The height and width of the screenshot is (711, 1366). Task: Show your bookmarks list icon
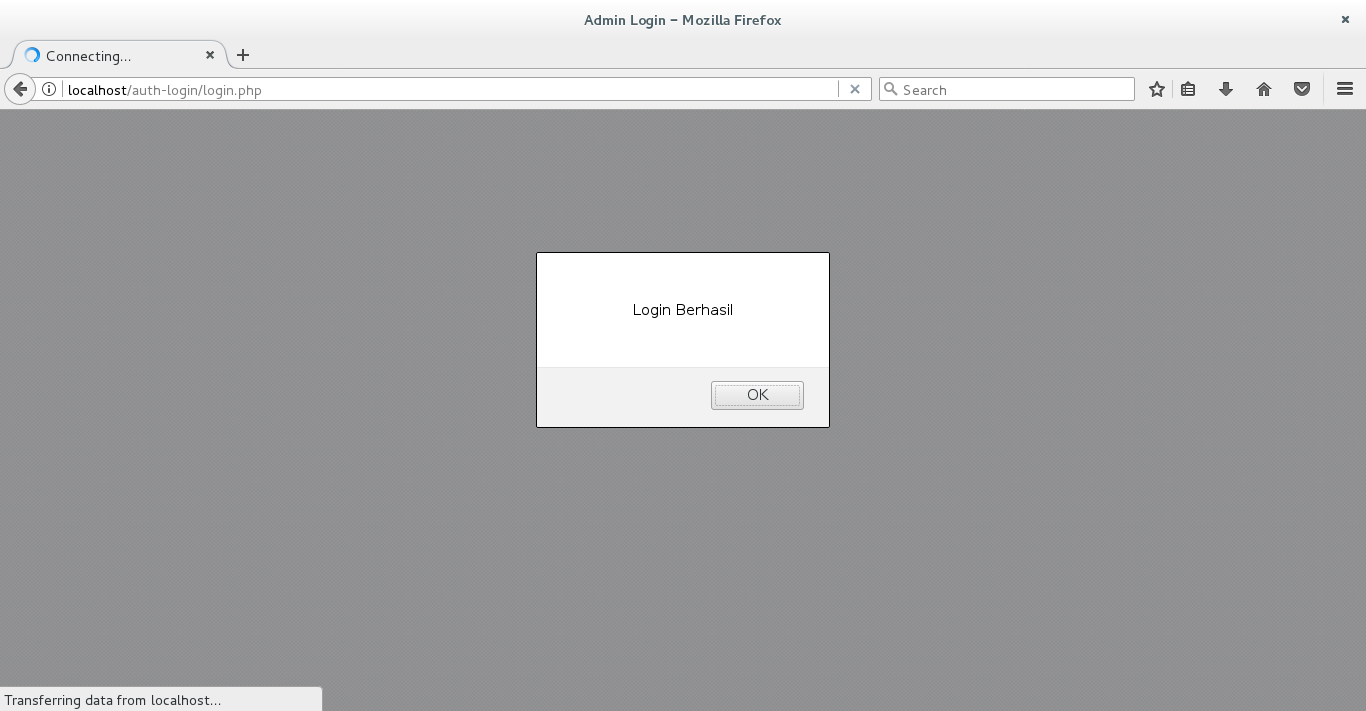pyautogui.click(x=1188, y=89)
